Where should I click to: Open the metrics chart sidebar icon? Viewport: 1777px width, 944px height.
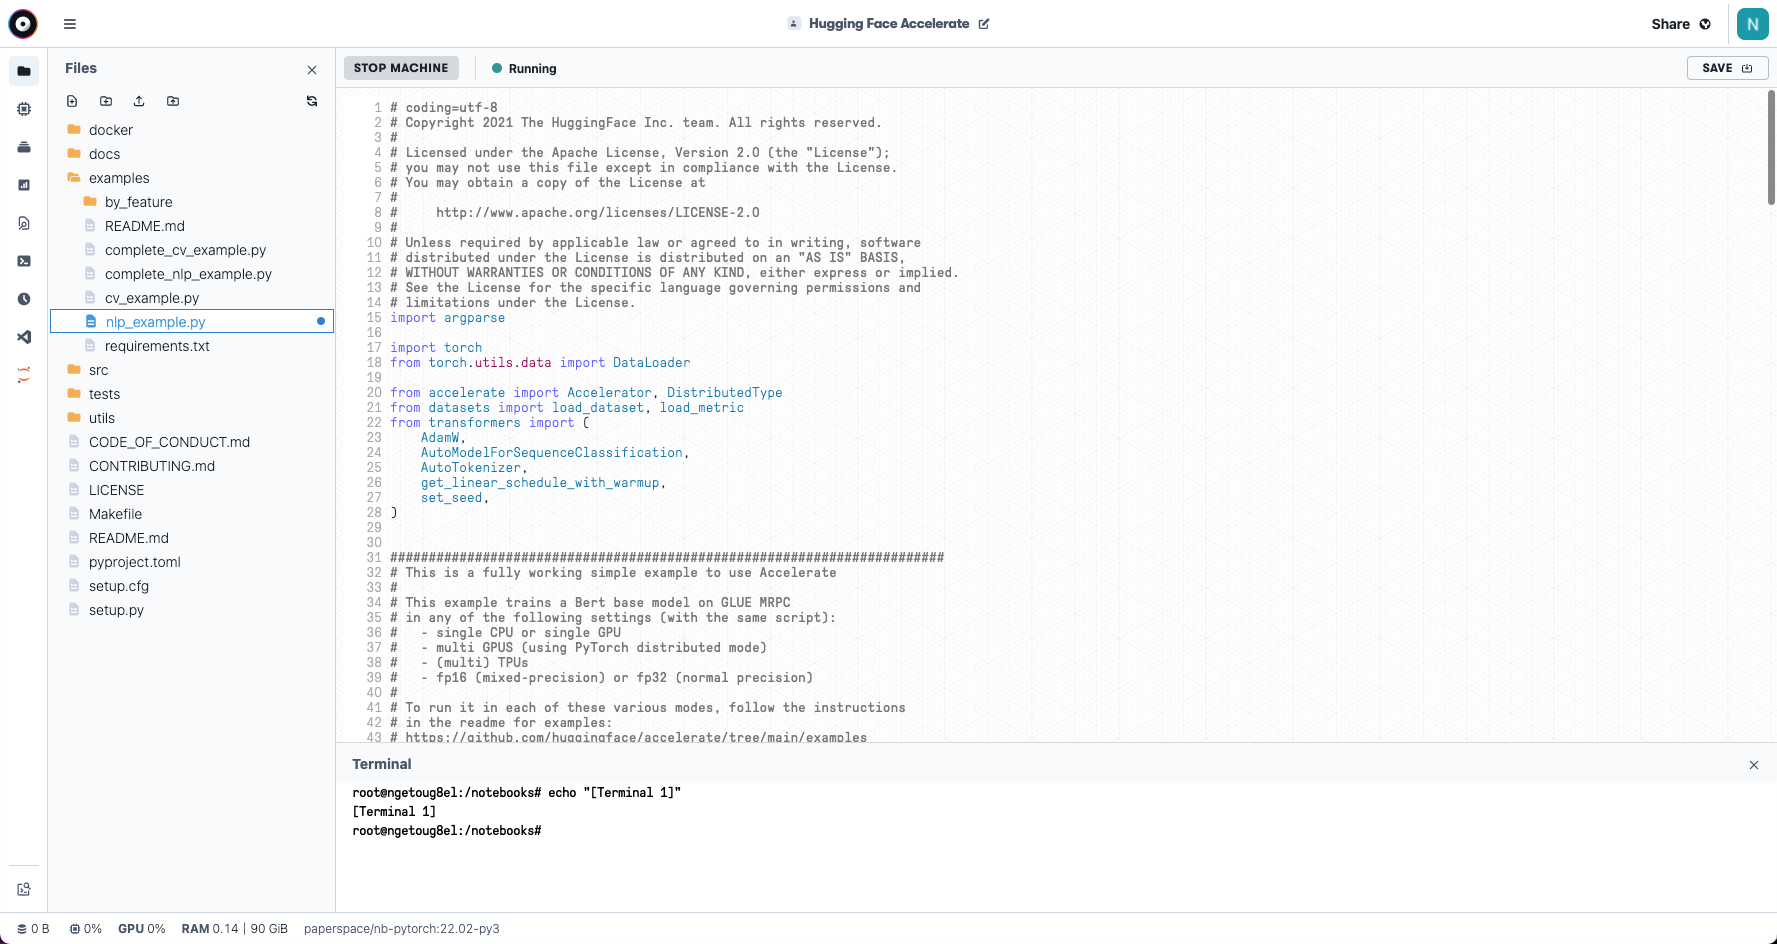(x=24, y=185)
